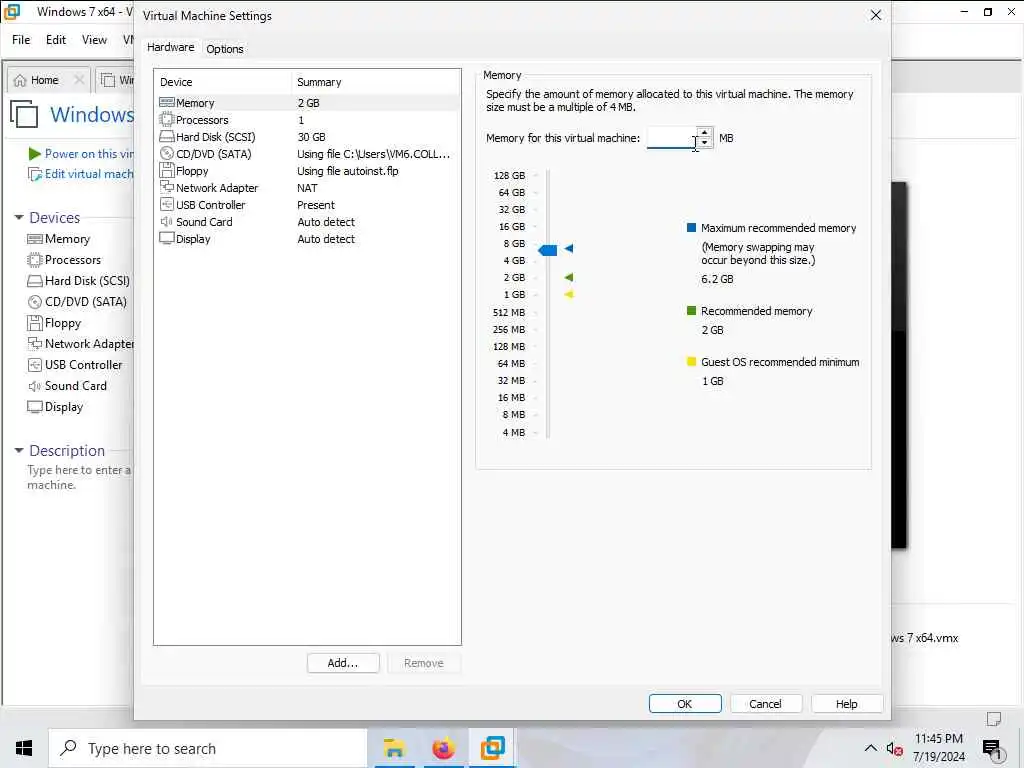The height and width of the screenshot is (768, 1024).
Task: Click Sound Card icon in main window
Action: click(x=35, y=386)
